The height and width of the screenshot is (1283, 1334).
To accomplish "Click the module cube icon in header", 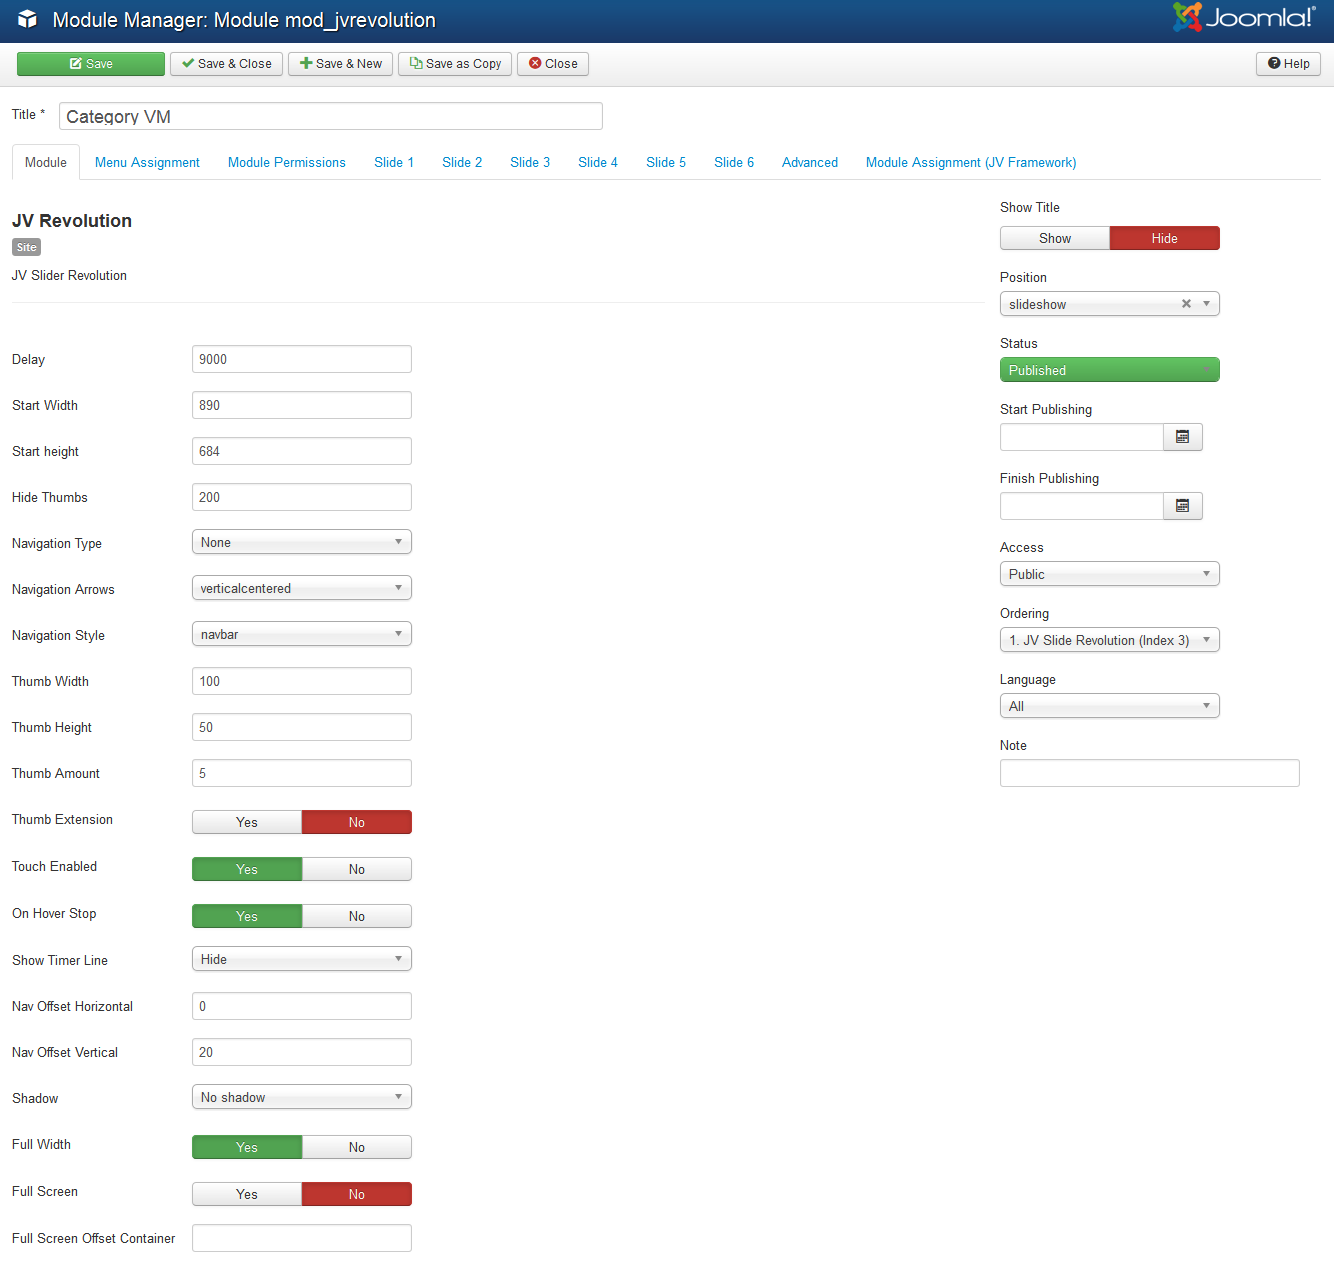I will point(27,20).
